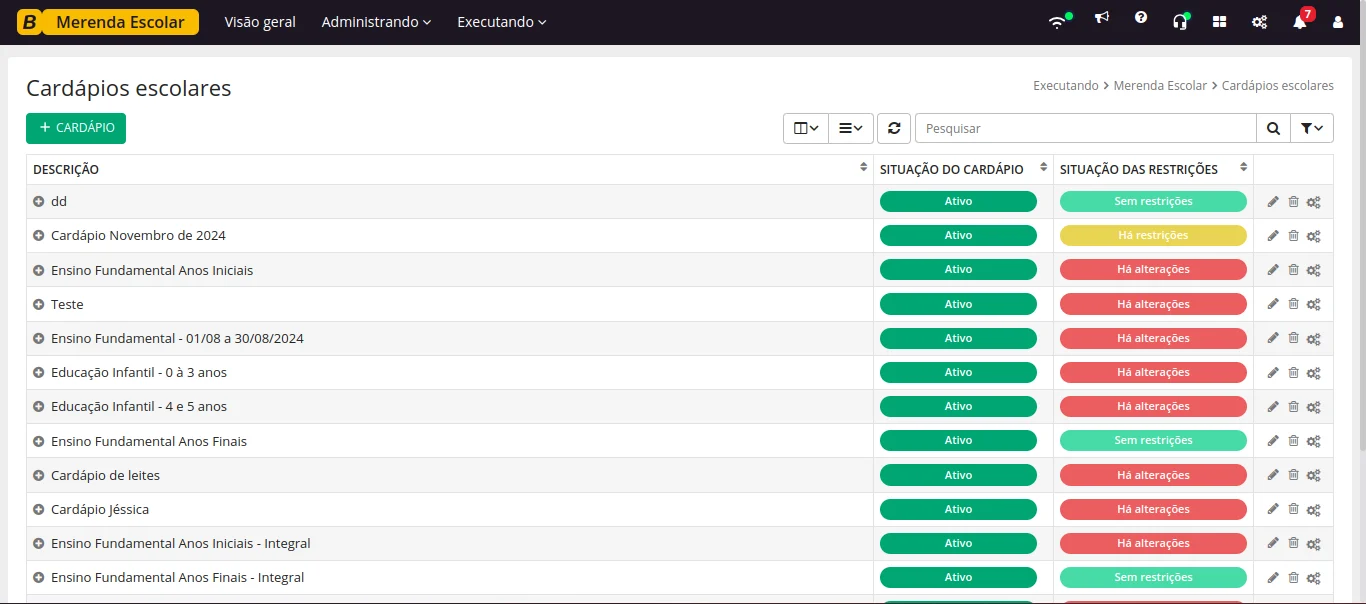
Task: Click the Merenda Escolar logo
Action: coord(108,22)
